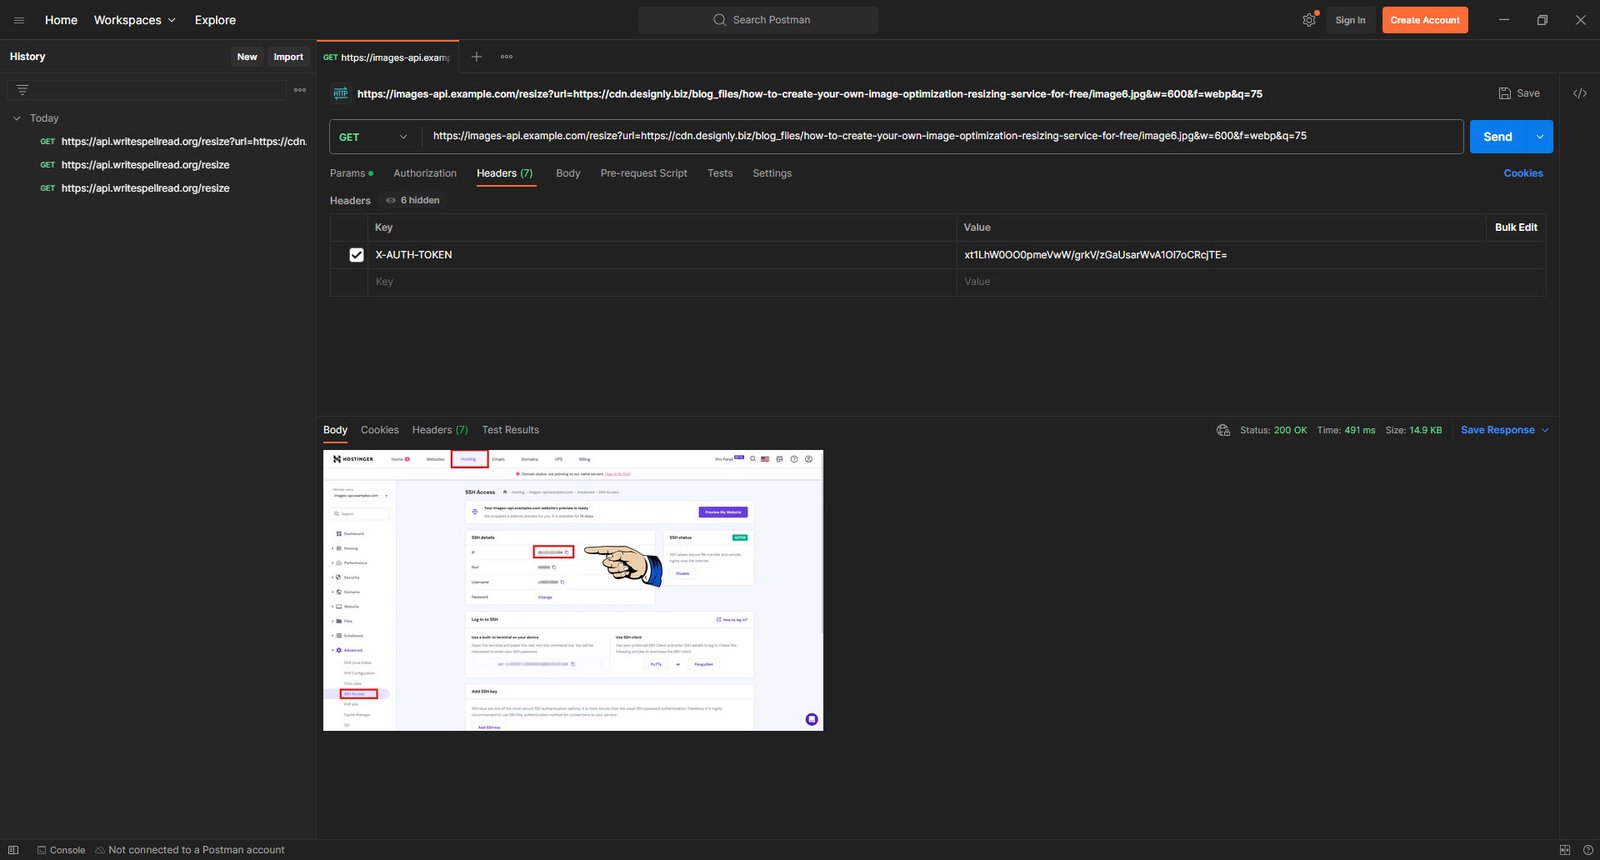Select the response Body tab
Image resolution: width=1600 pixels, height=860 pixels.
(335, 430)
